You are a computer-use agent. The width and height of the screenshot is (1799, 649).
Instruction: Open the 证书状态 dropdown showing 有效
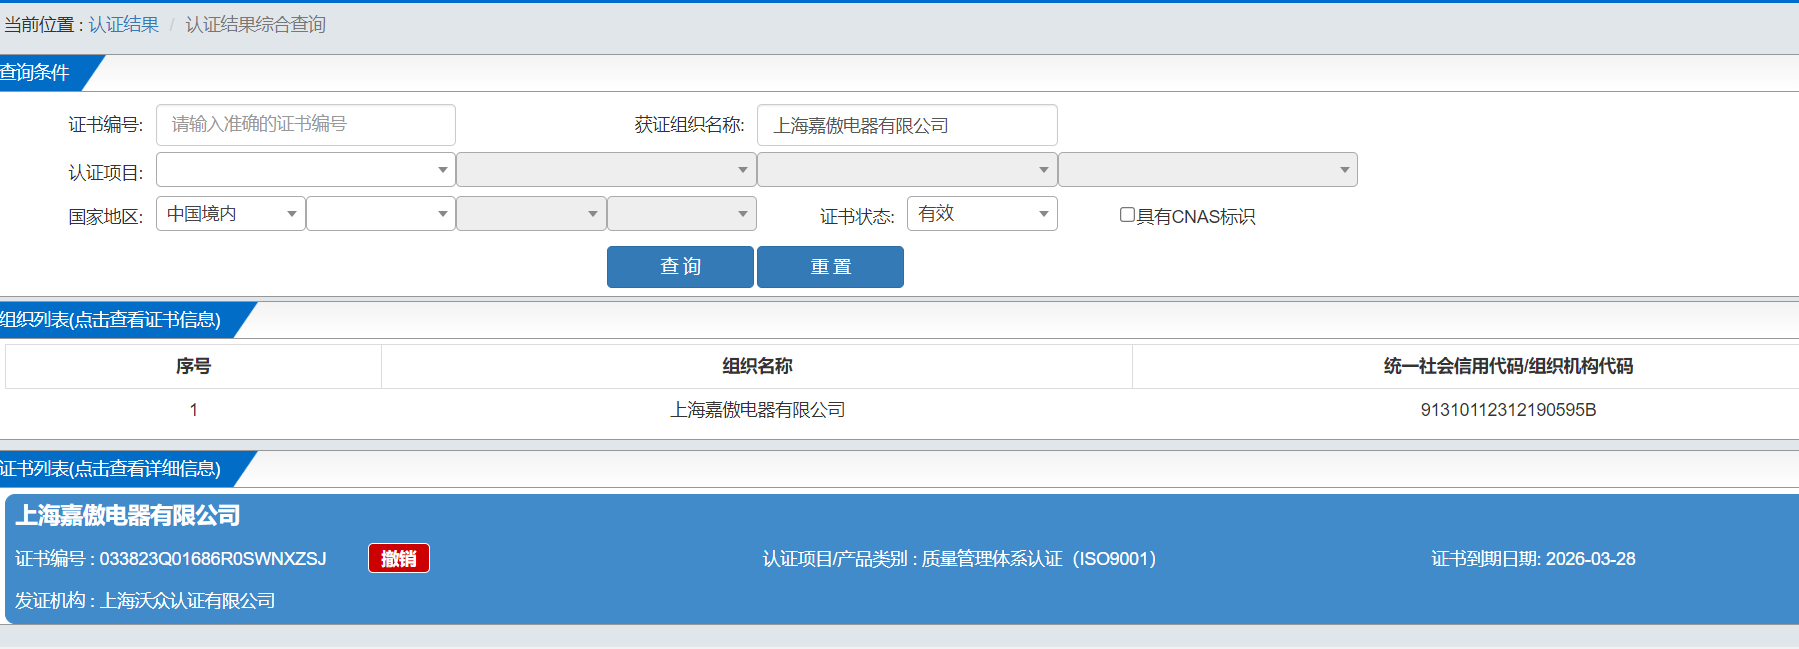point(982,214)
